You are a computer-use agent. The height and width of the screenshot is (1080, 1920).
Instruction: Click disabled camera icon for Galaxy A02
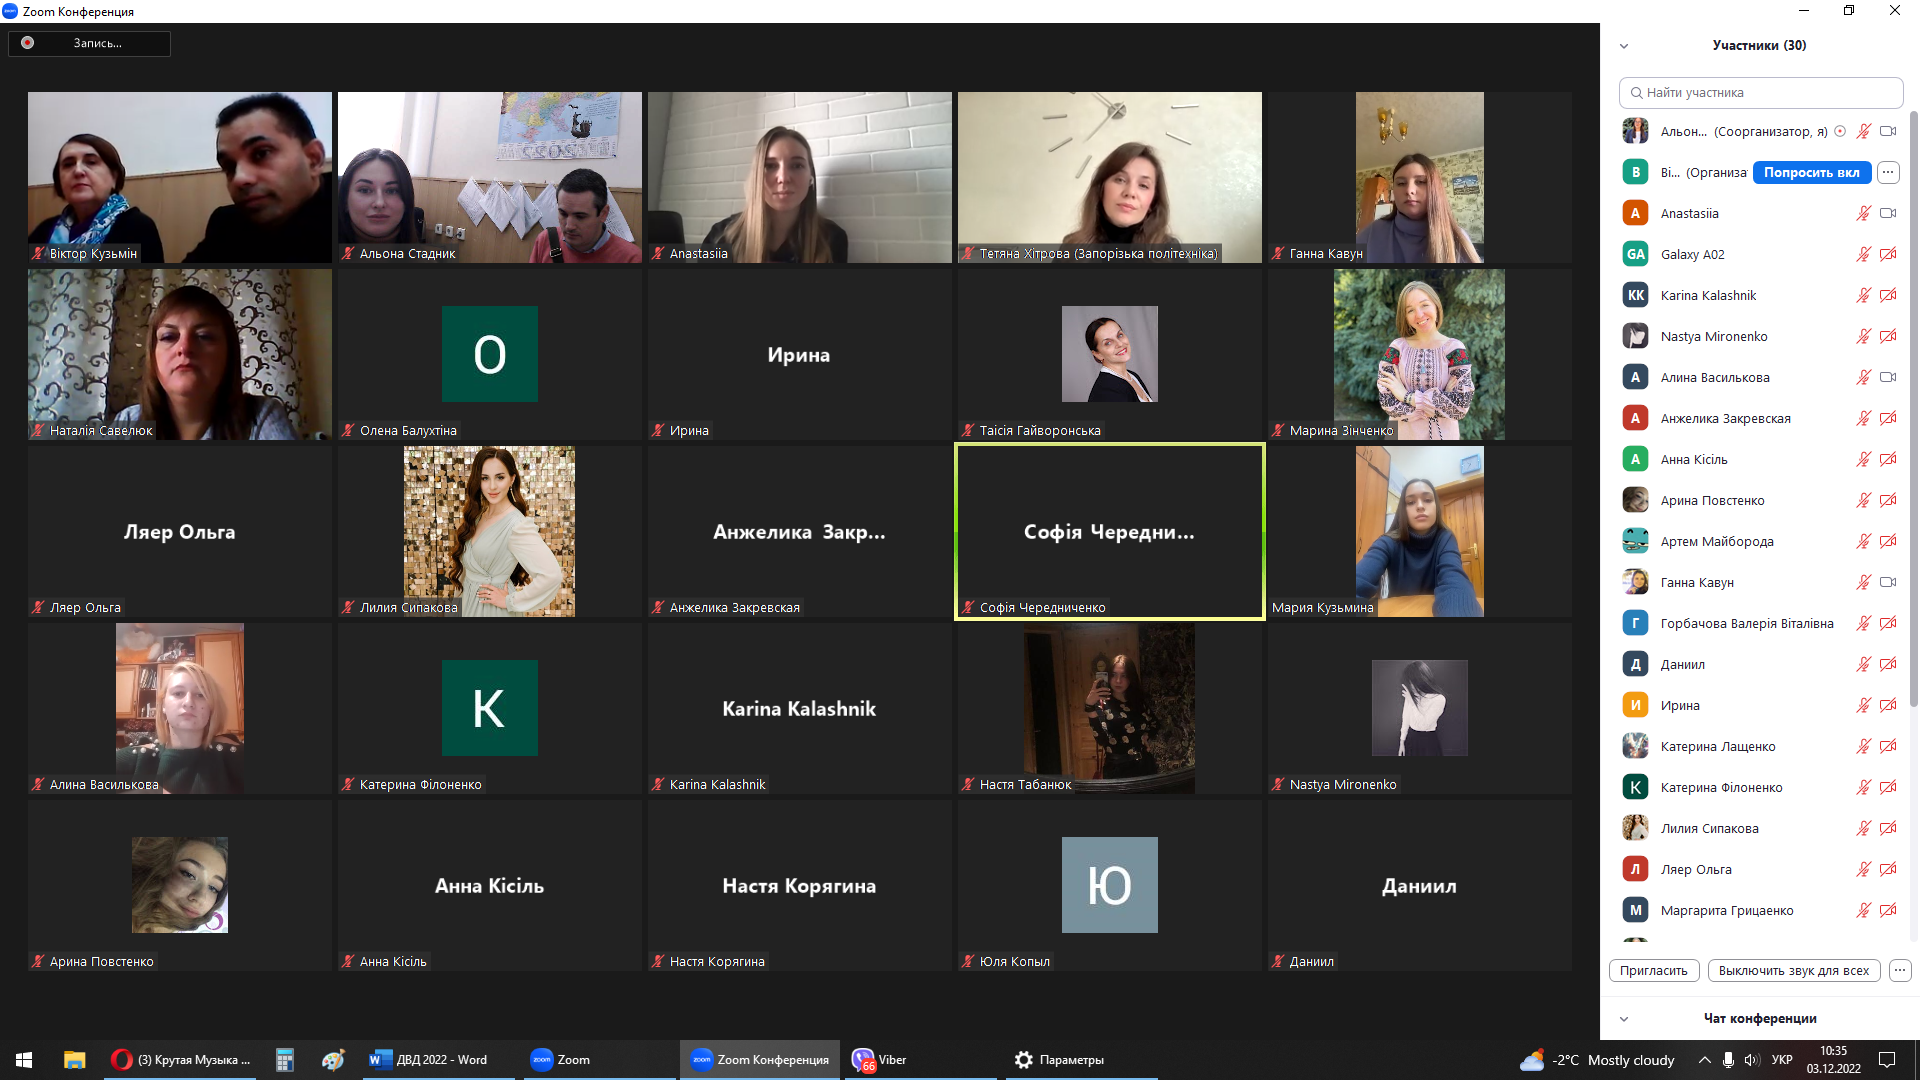click(1888, 254)
